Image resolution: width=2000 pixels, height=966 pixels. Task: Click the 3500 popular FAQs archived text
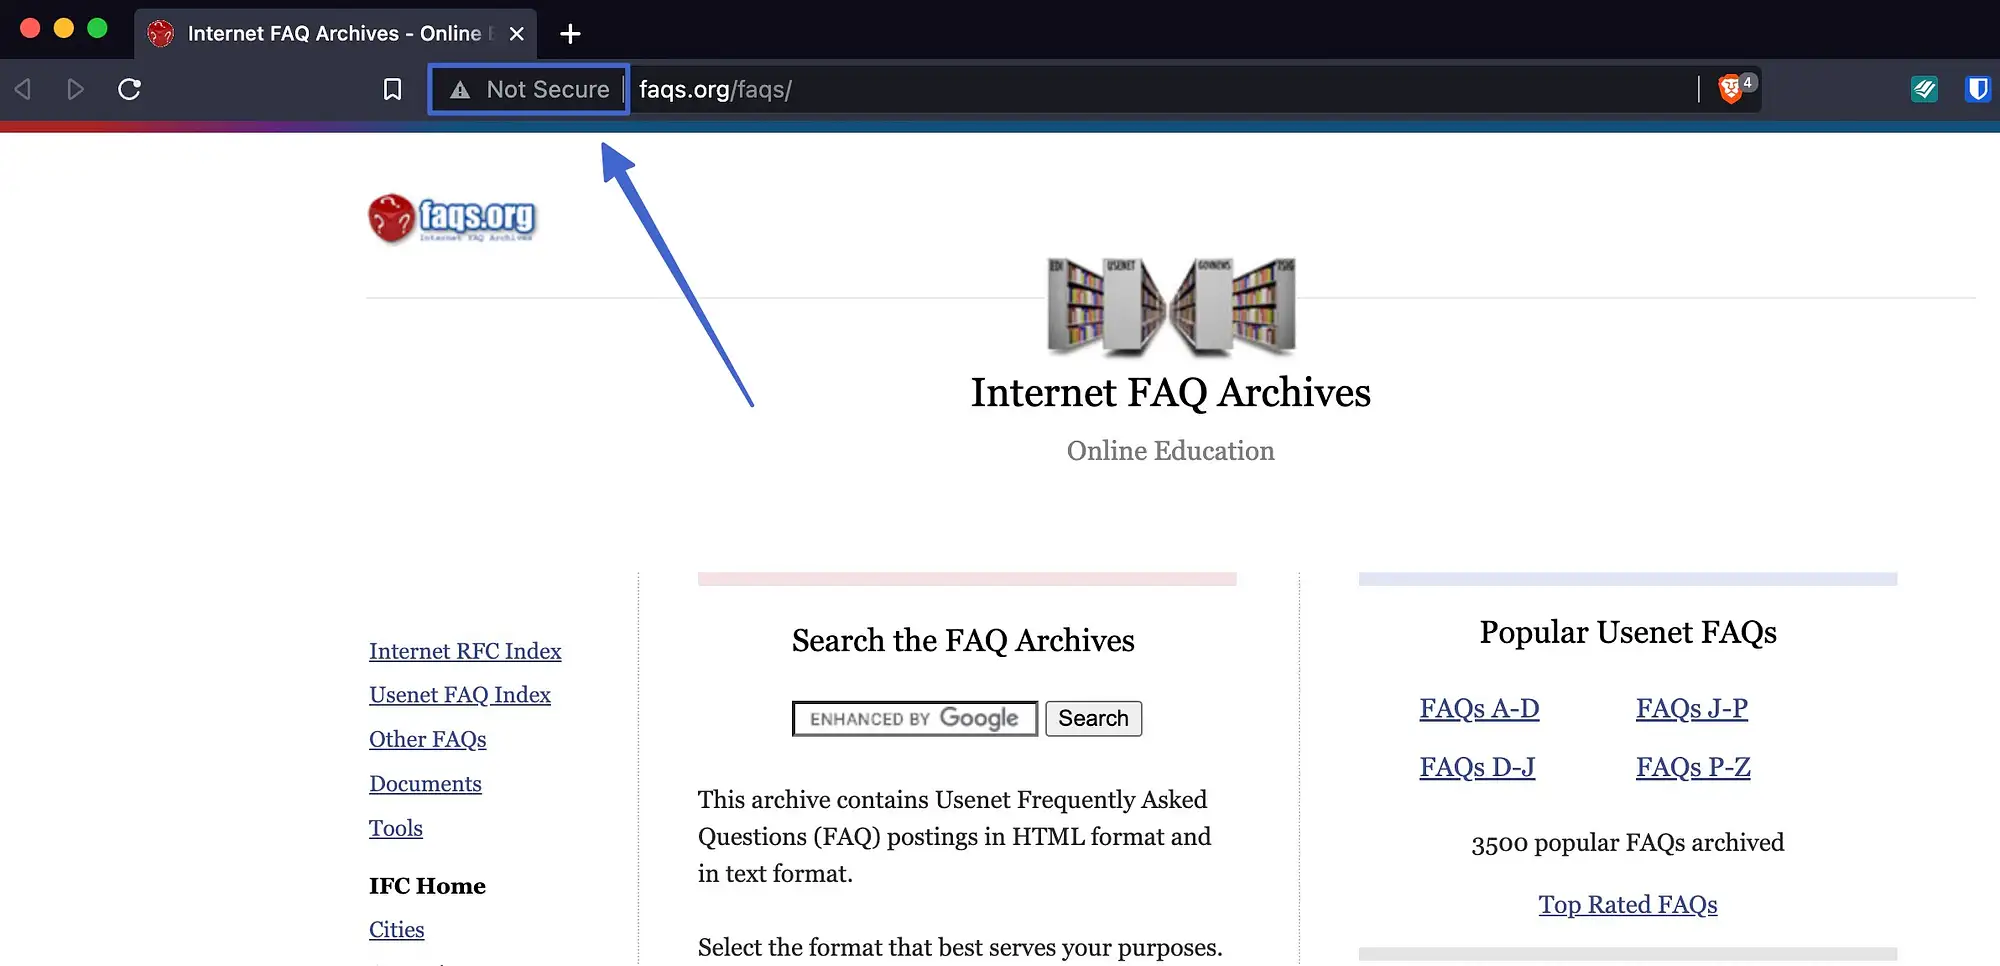(x=1628, y=843)
